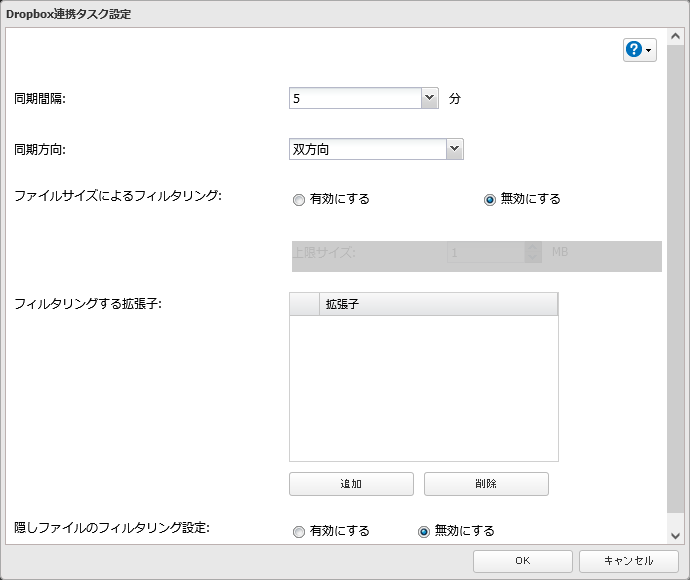Click the 拡張子 column header
690x580 pixels.
438,304
